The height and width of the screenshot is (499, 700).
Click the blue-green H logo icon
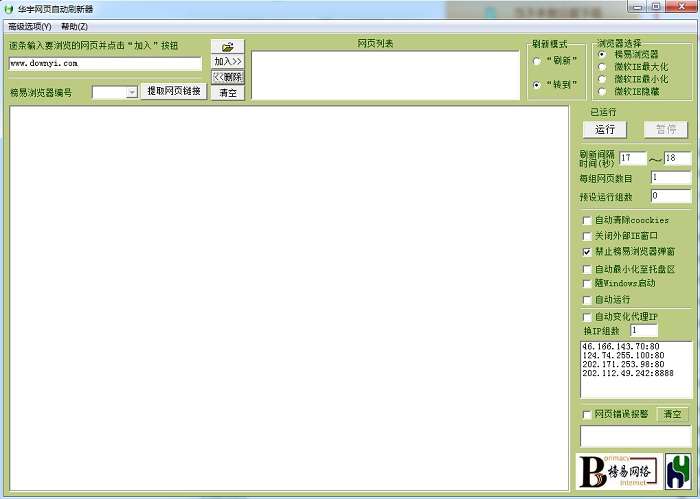coord(678,471)
